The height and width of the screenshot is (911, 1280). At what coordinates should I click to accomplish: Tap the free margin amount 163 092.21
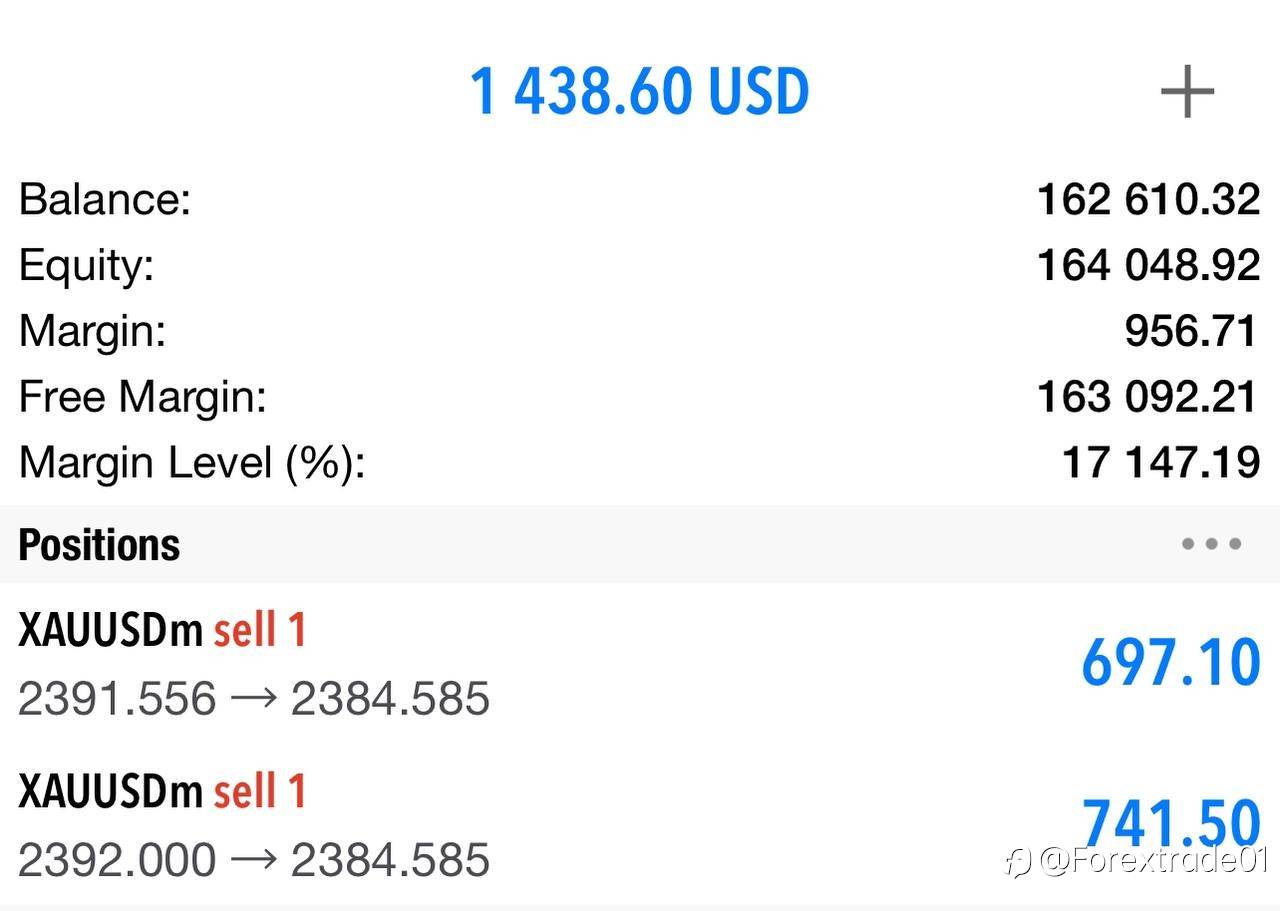1148,397
